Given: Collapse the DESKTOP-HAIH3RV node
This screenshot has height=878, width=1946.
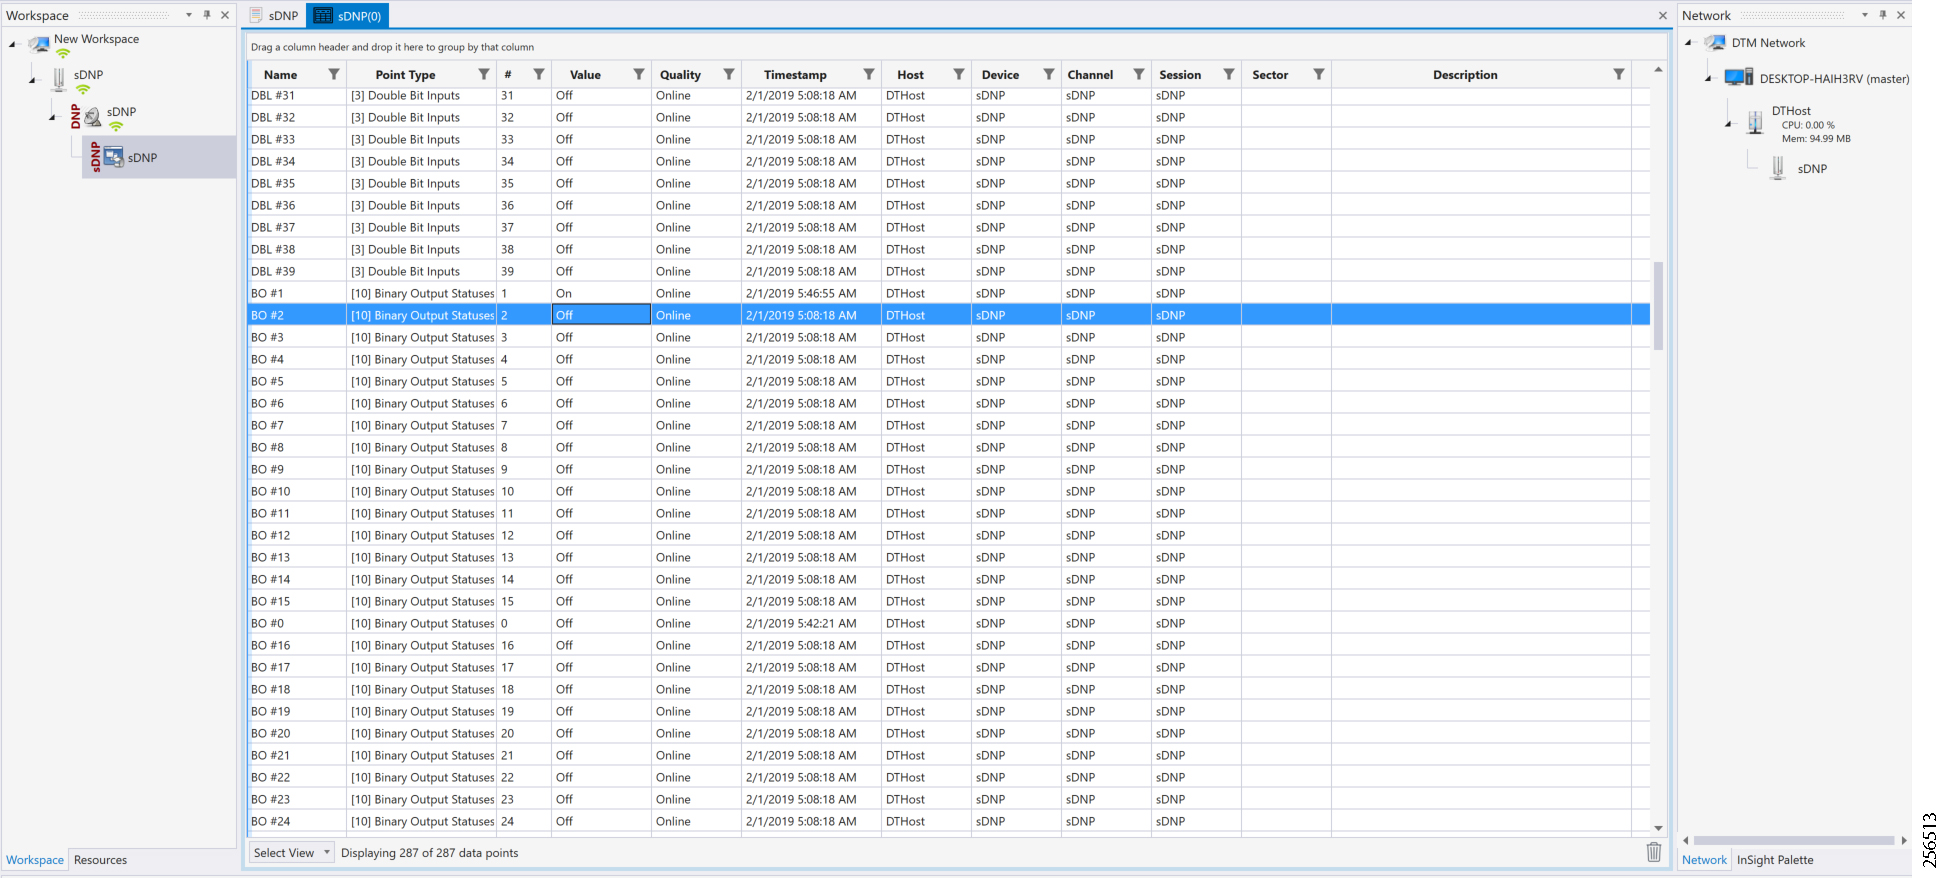Looking at the screenshot, I should [x=1709, y=78].
